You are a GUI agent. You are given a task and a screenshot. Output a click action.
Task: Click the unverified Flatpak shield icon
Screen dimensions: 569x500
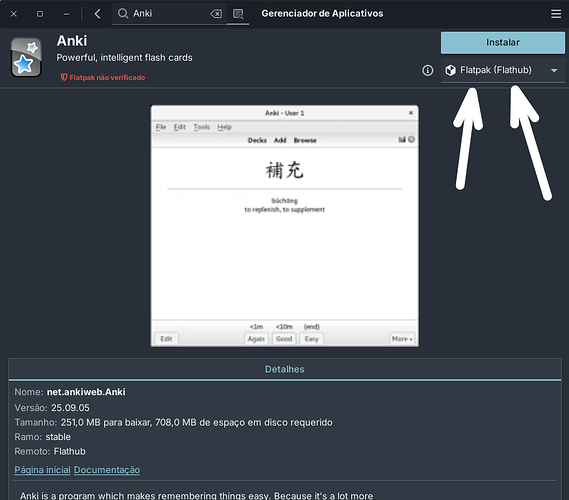click(x=64, y=77)
